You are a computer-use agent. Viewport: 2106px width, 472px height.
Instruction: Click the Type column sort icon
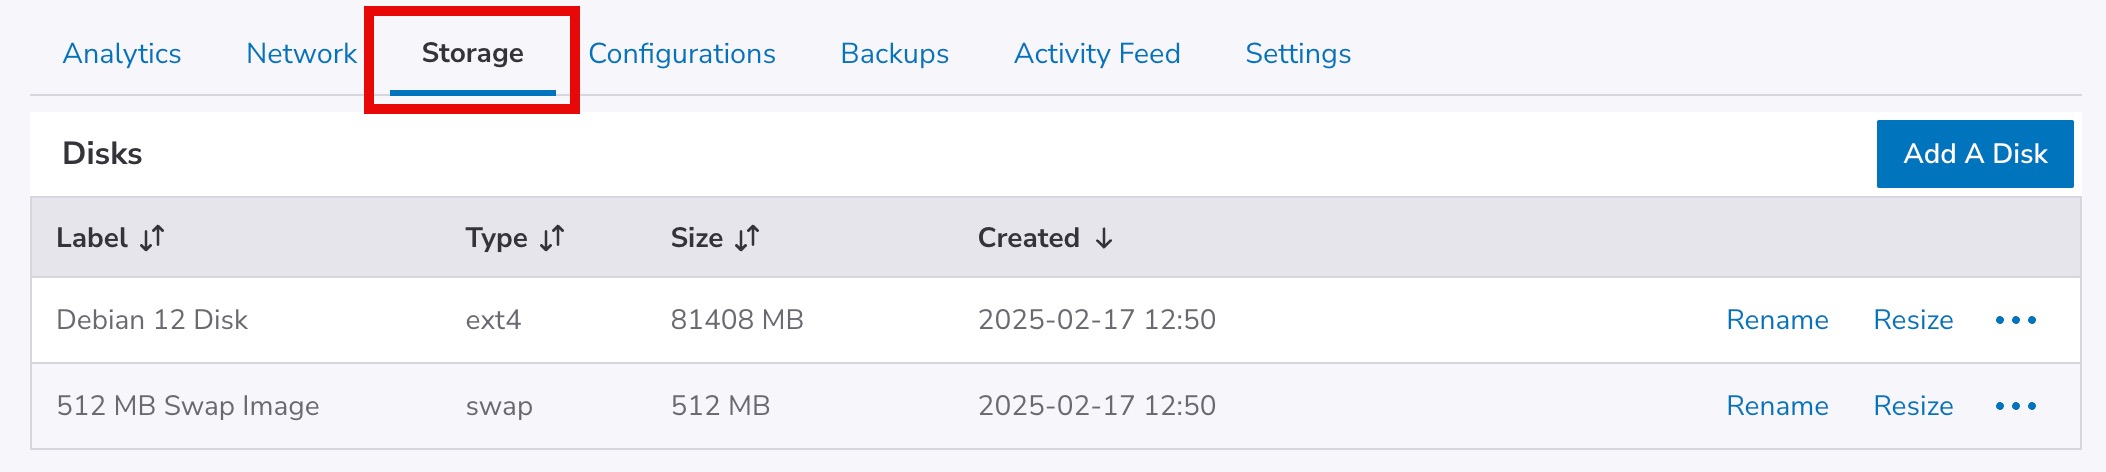[552, 238]
